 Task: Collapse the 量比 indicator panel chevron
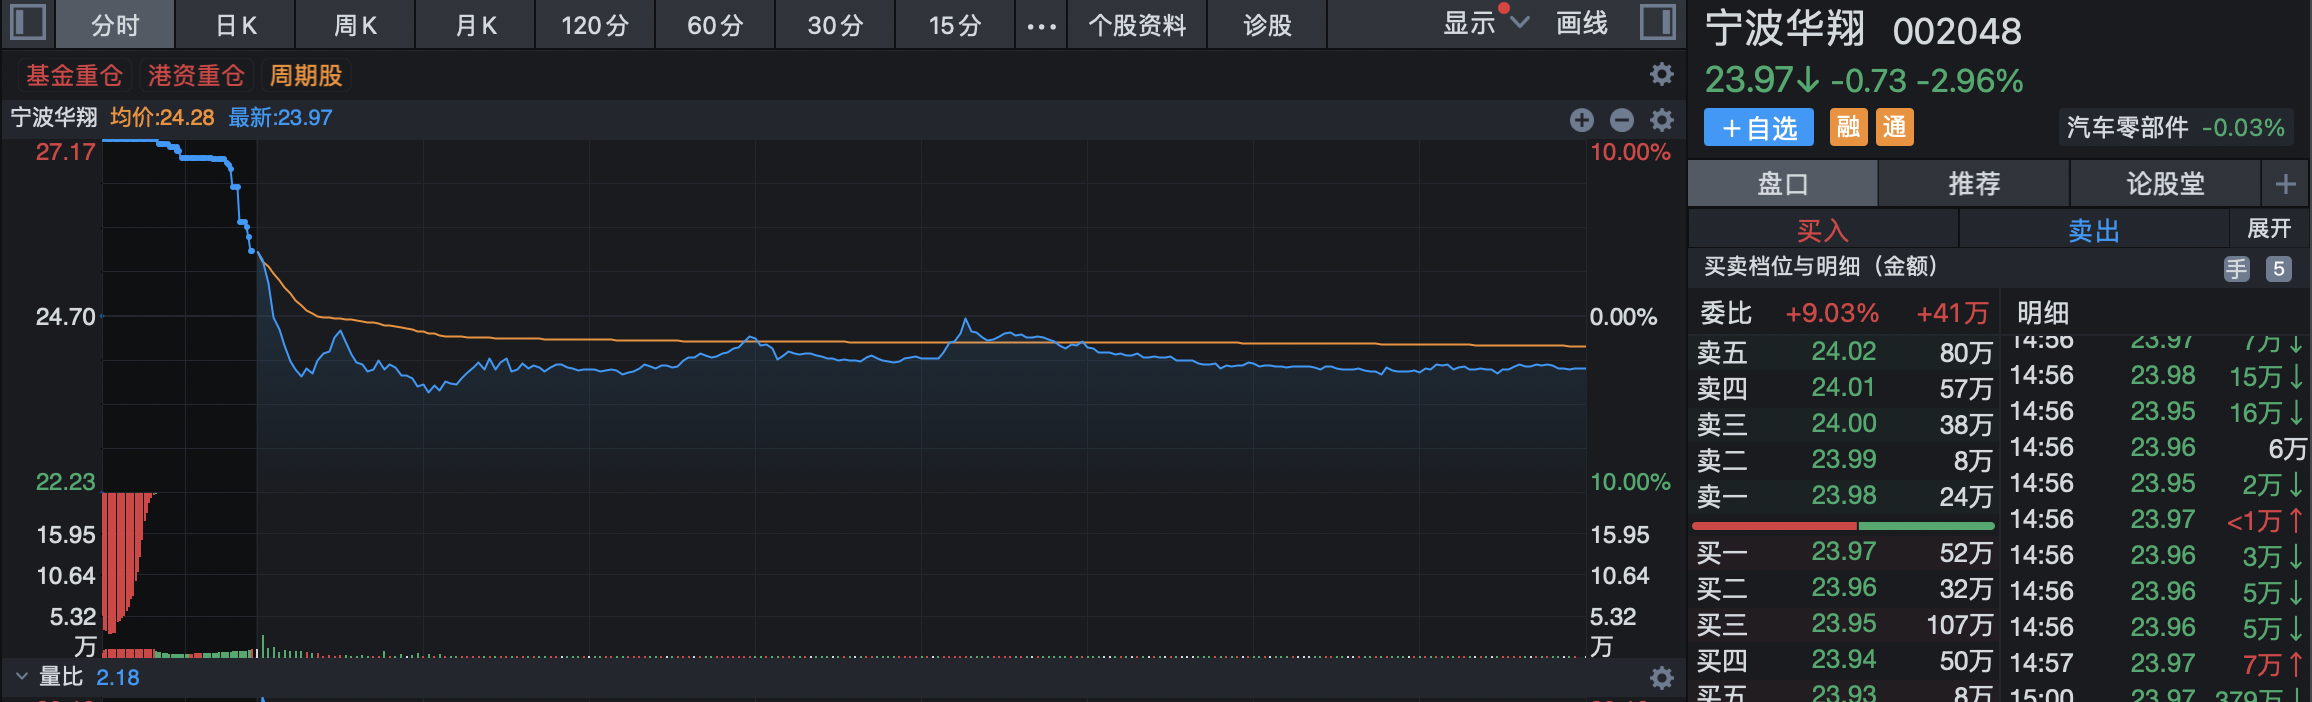tap(22, 677)
